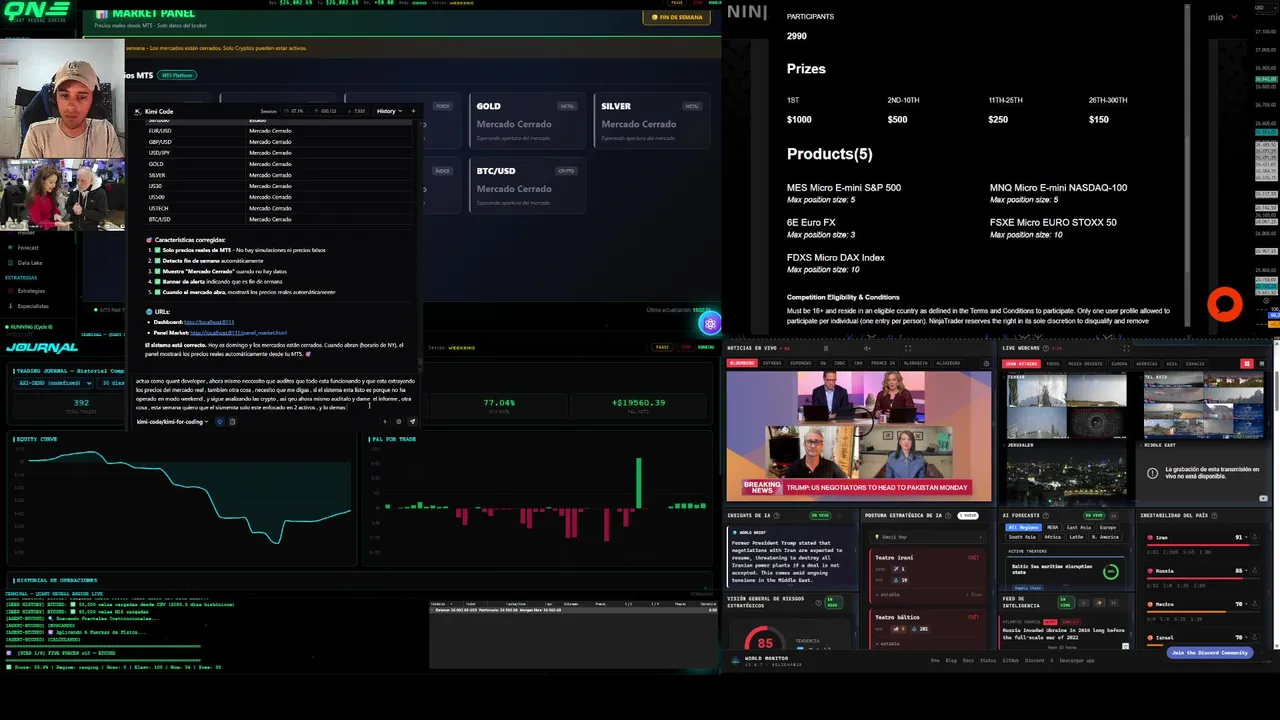Select the BLOOMBERG news channel tab

click(742, 363)
